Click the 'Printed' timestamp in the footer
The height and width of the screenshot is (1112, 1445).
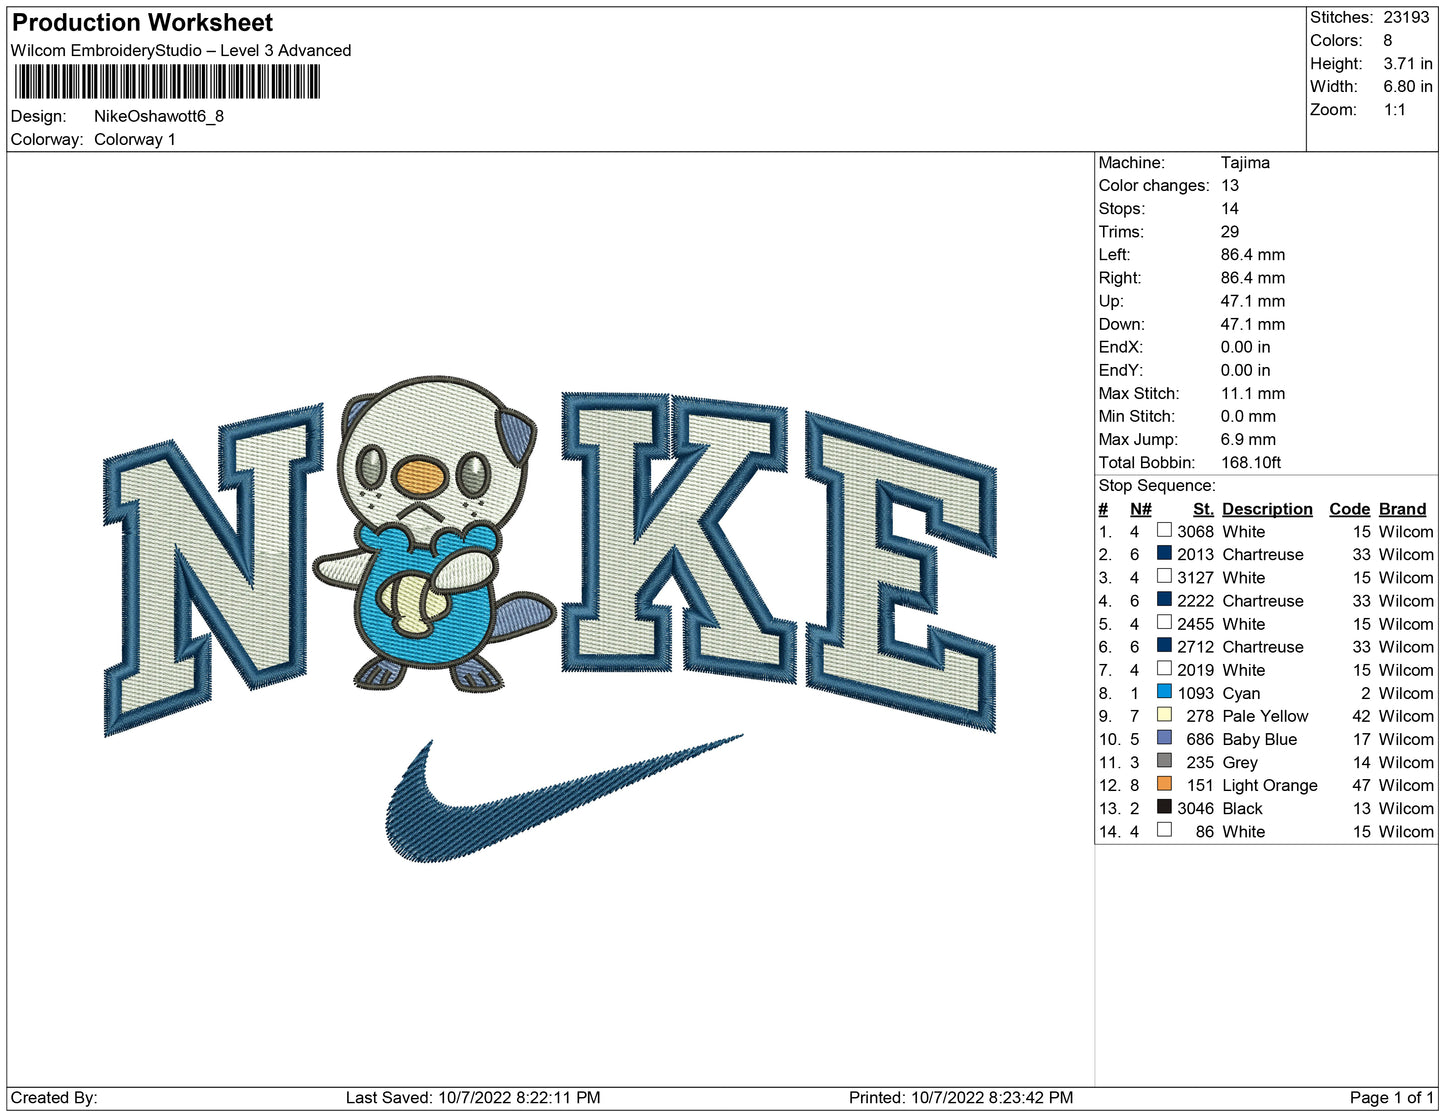pos(961,1098)
